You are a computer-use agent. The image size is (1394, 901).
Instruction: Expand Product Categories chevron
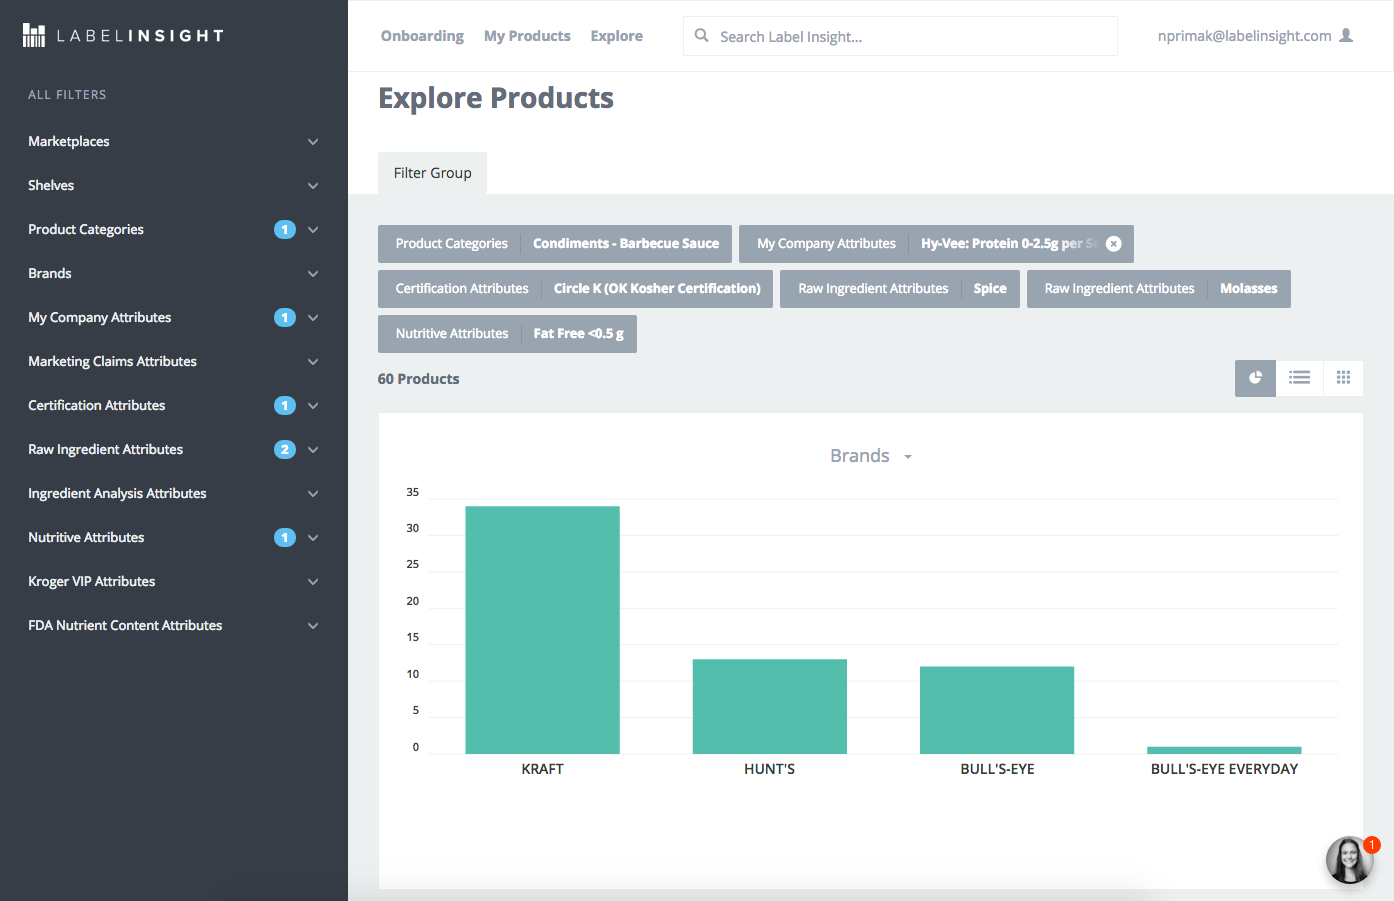[313, 230]
